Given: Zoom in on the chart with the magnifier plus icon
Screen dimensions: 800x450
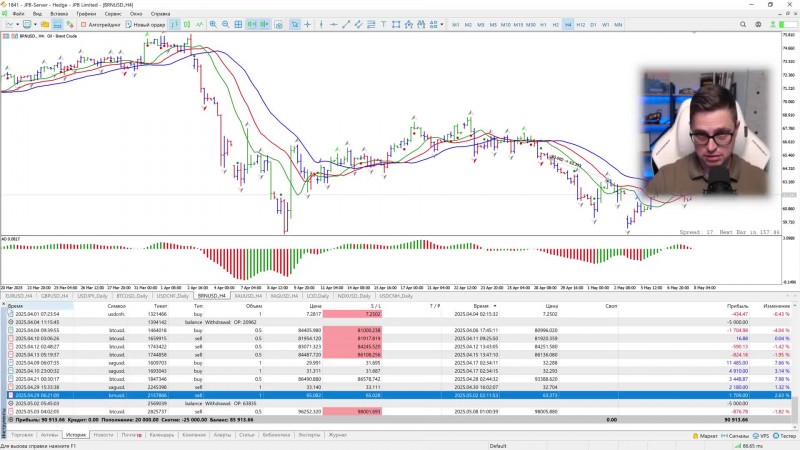Looking at the screenshot, I should click(213, 24).
